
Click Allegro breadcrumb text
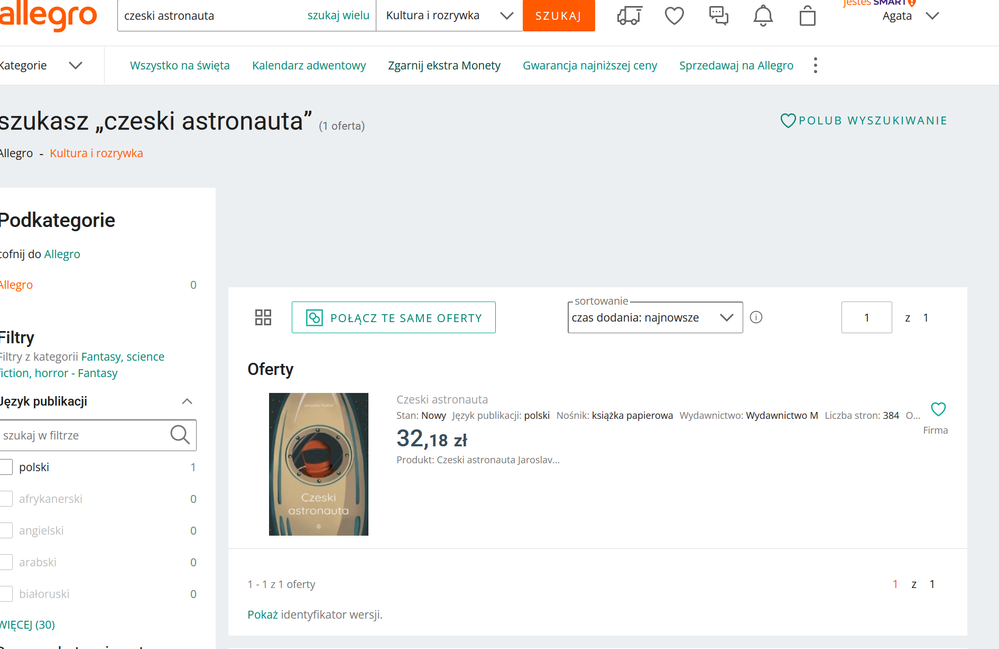click(17, 153)
